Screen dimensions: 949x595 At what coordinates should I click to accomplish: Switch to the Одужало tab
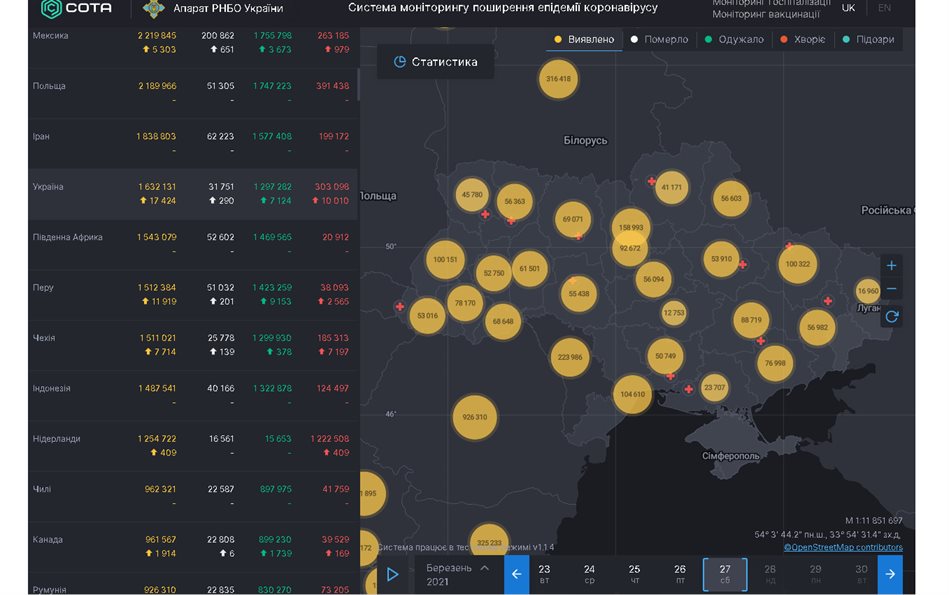click(x=734, y=39)
